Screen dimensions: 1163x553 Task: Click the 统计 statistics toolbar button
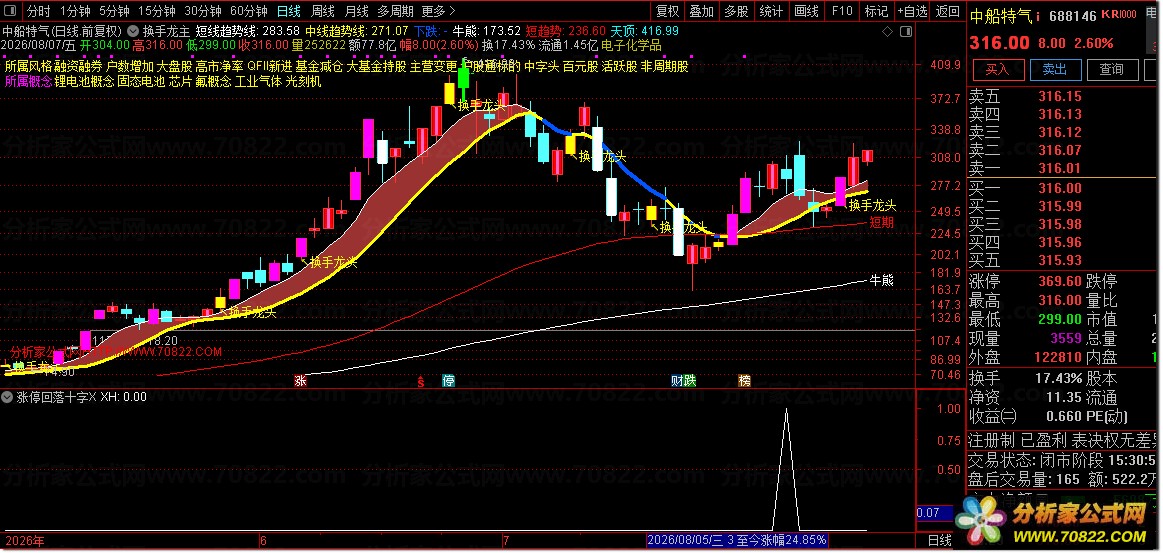771,11
